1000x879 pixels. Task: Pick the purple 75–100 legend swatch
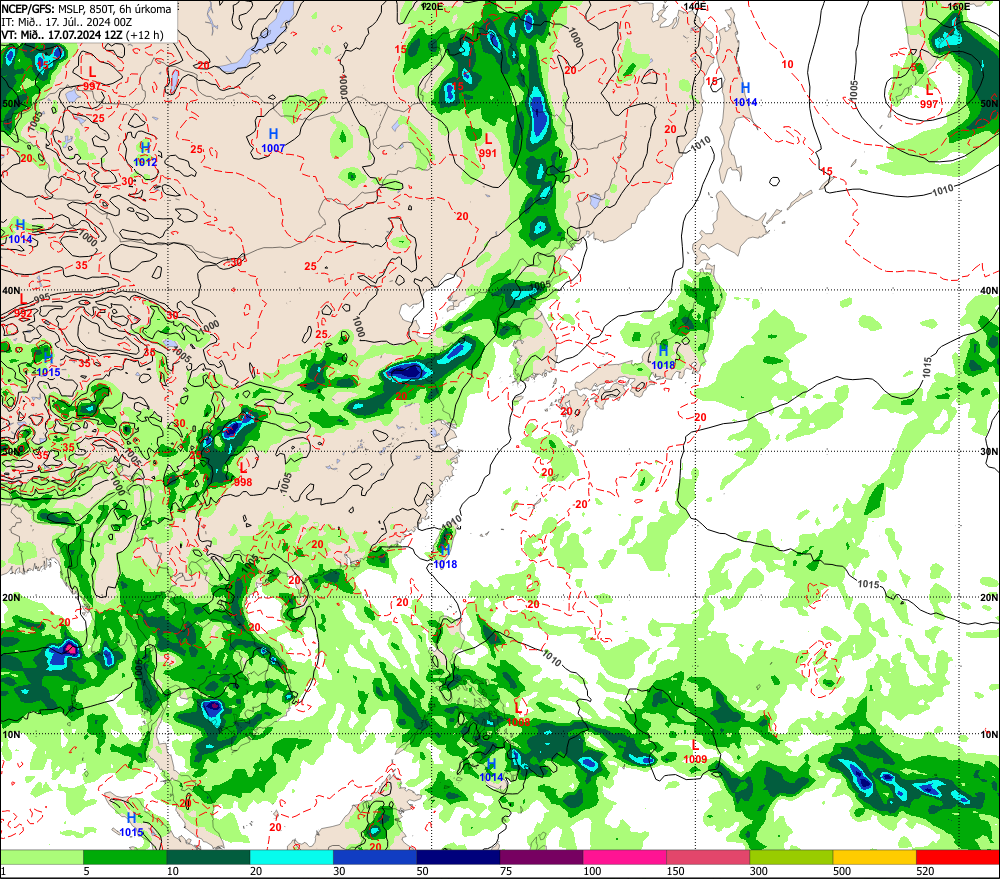click(x=541, y=857)
